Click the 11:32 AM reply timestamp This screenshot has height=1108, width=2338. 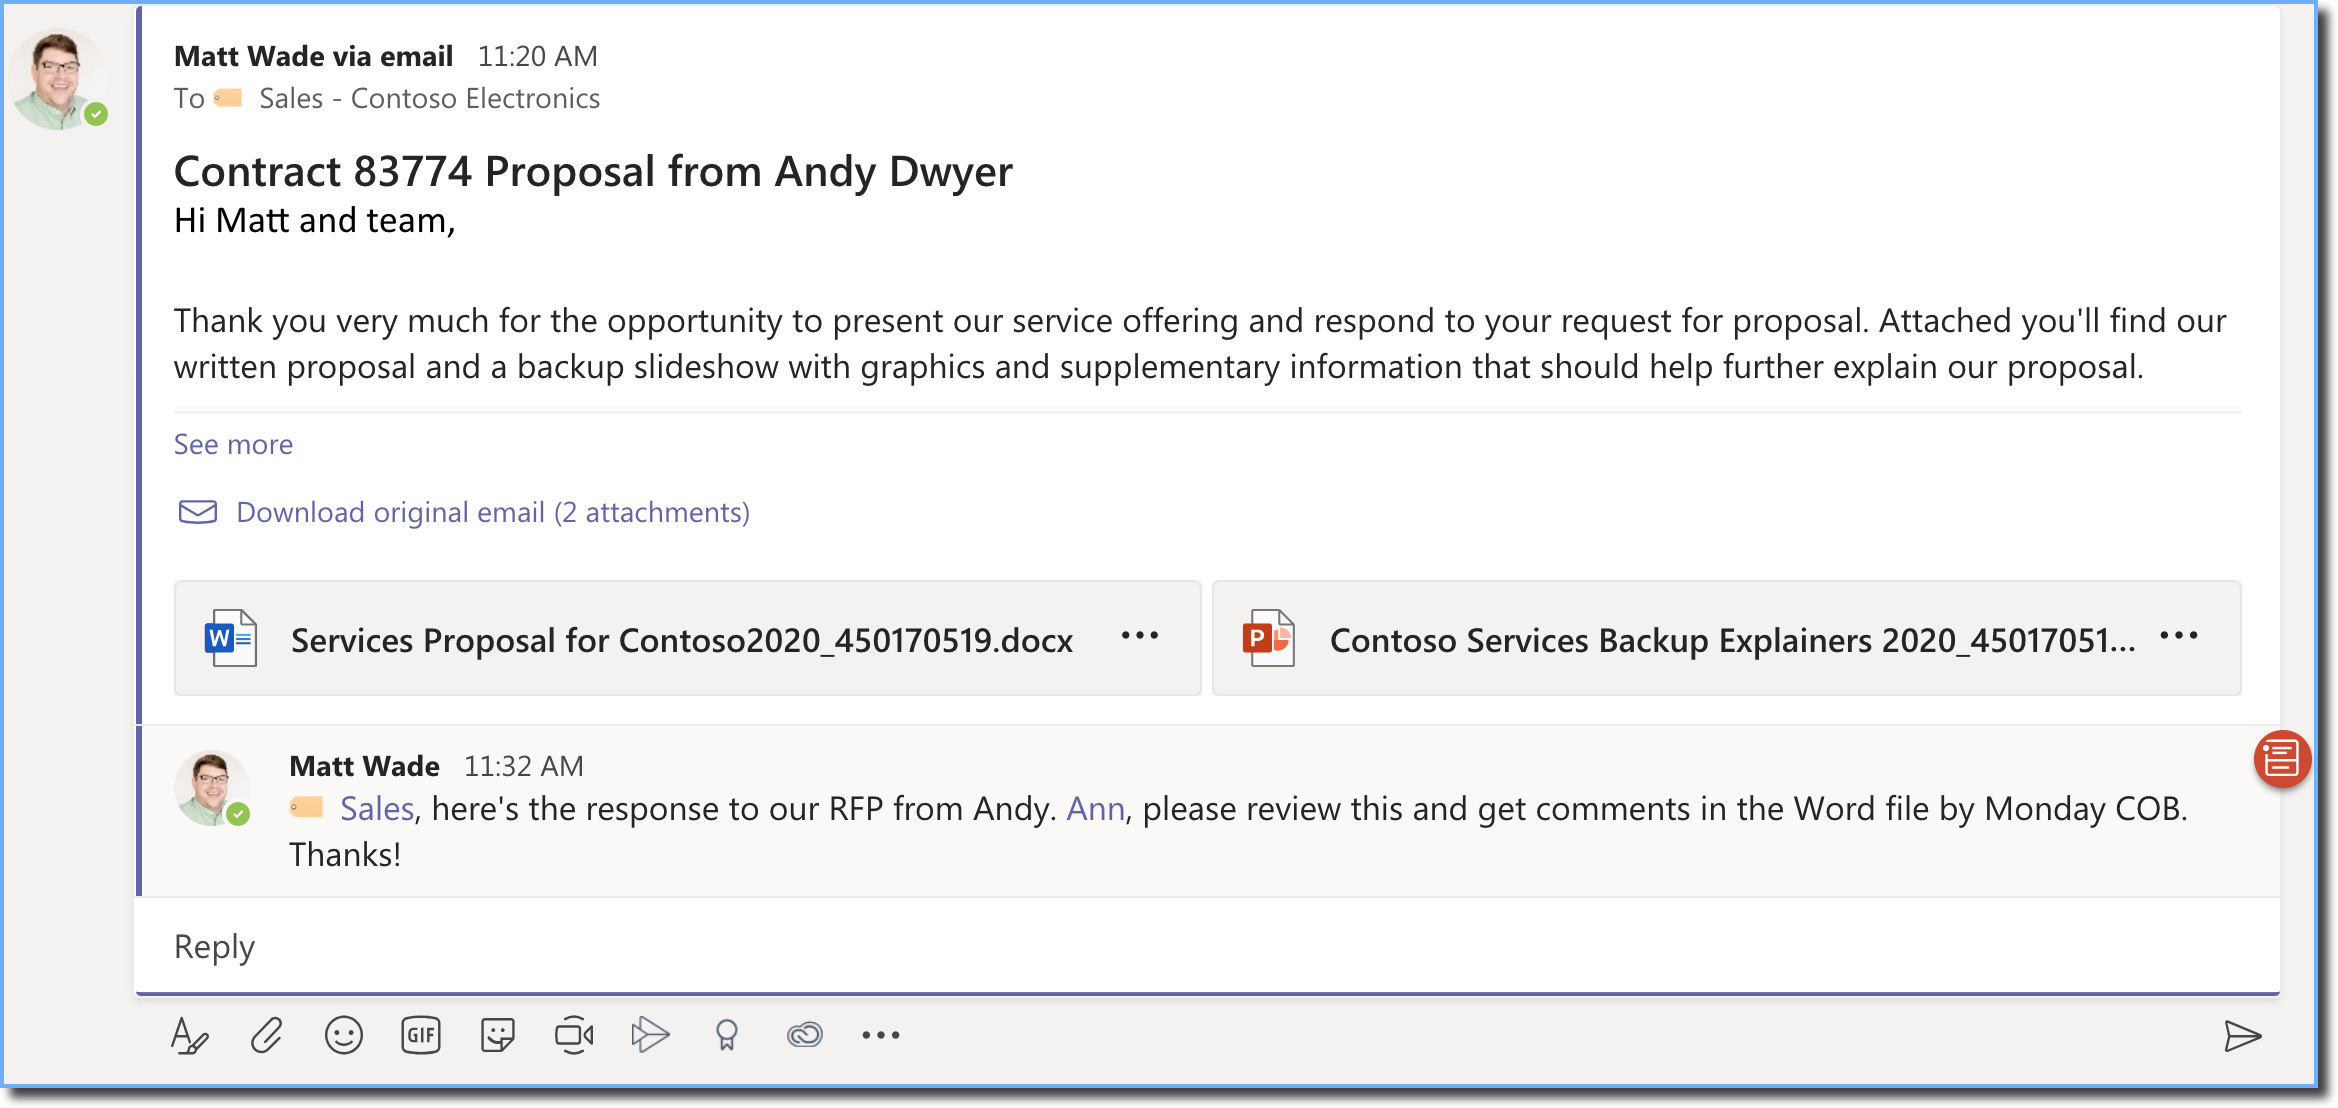tap(523, 766)
